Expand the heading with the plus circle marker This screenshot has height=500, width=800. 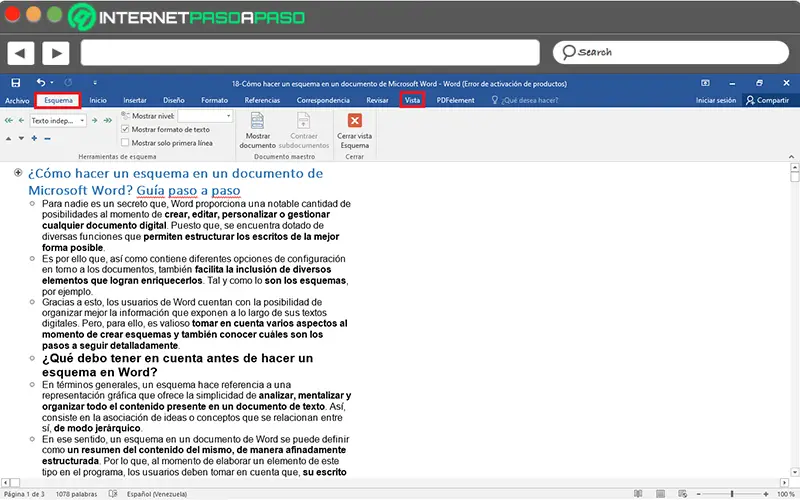click(x=18, y=172)
